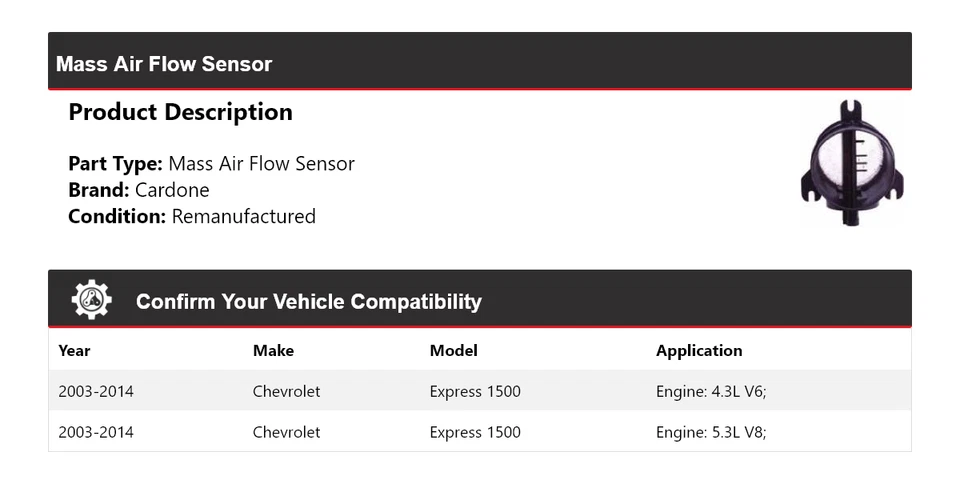Screen dimensions: 960x484
Task: Click the Application column header
Action: pos(698,351)
